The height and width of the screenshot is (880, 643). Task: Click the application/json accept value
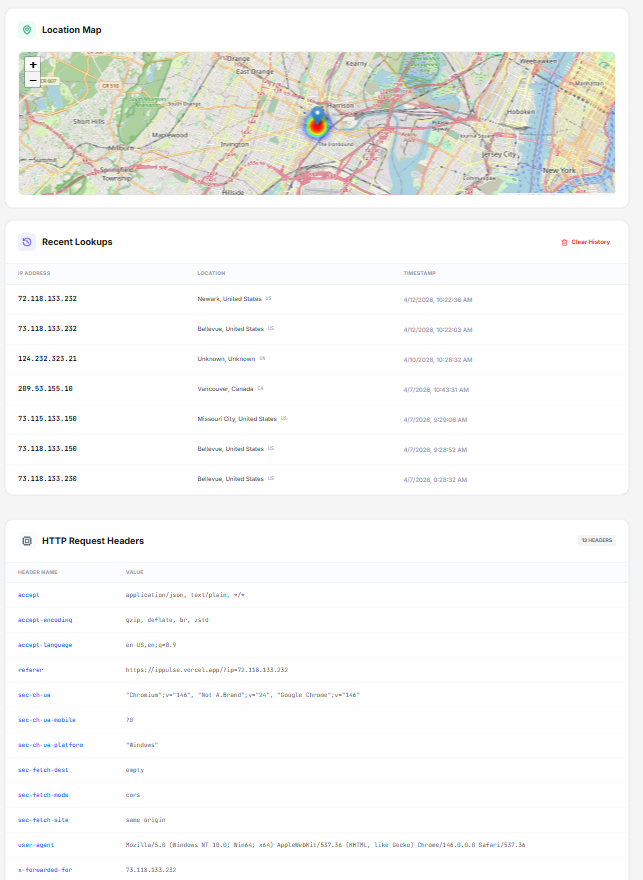[185, 595]
